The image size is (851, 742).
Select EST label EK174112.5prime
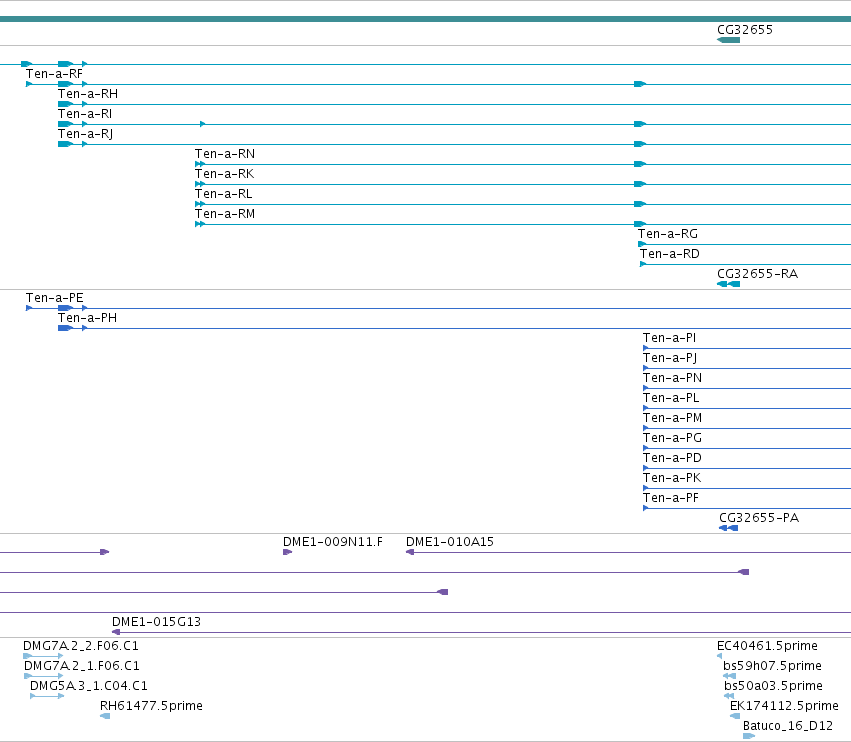click(784, 707)
